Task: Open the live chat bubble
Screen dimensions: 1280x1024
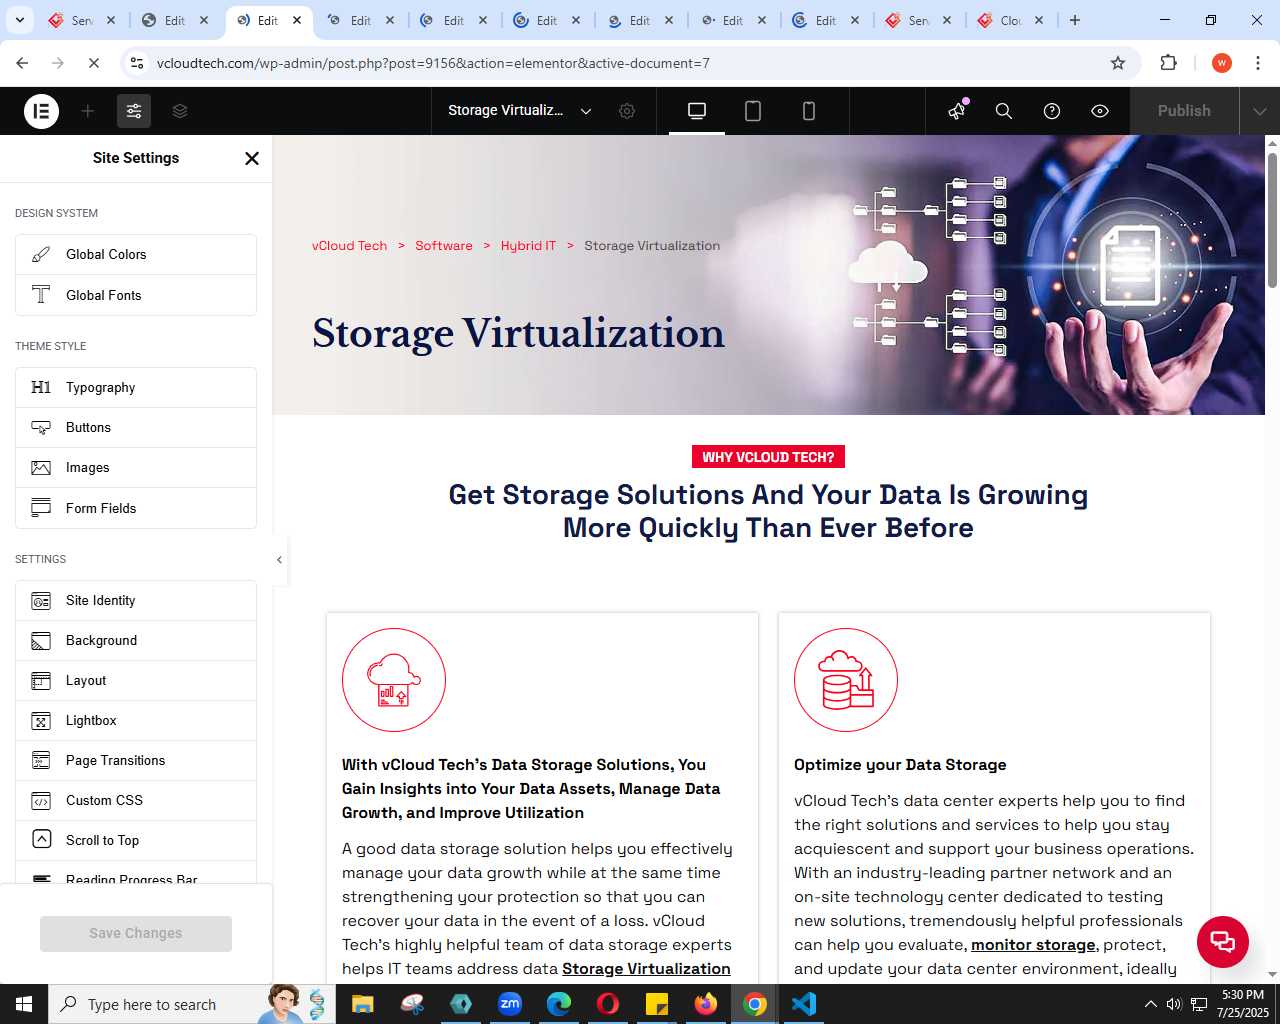Action: pos(1222,941)
